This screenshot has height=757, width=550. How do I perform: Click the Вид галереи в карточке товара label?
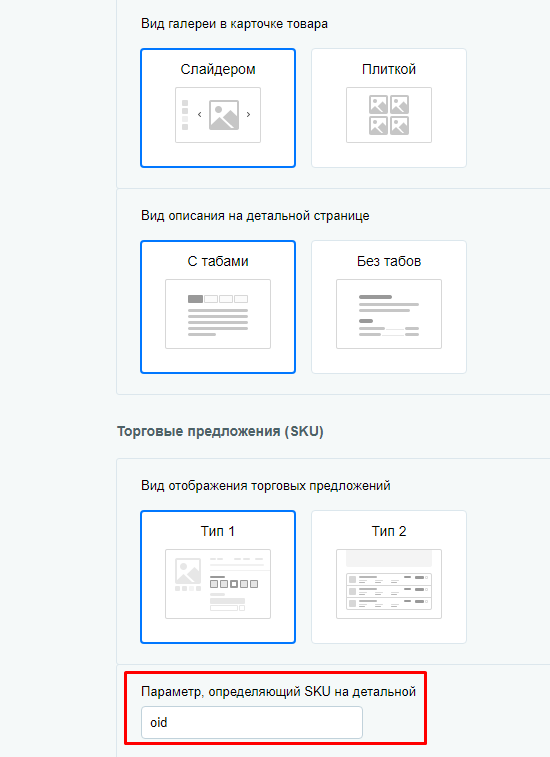click(234, 24)
